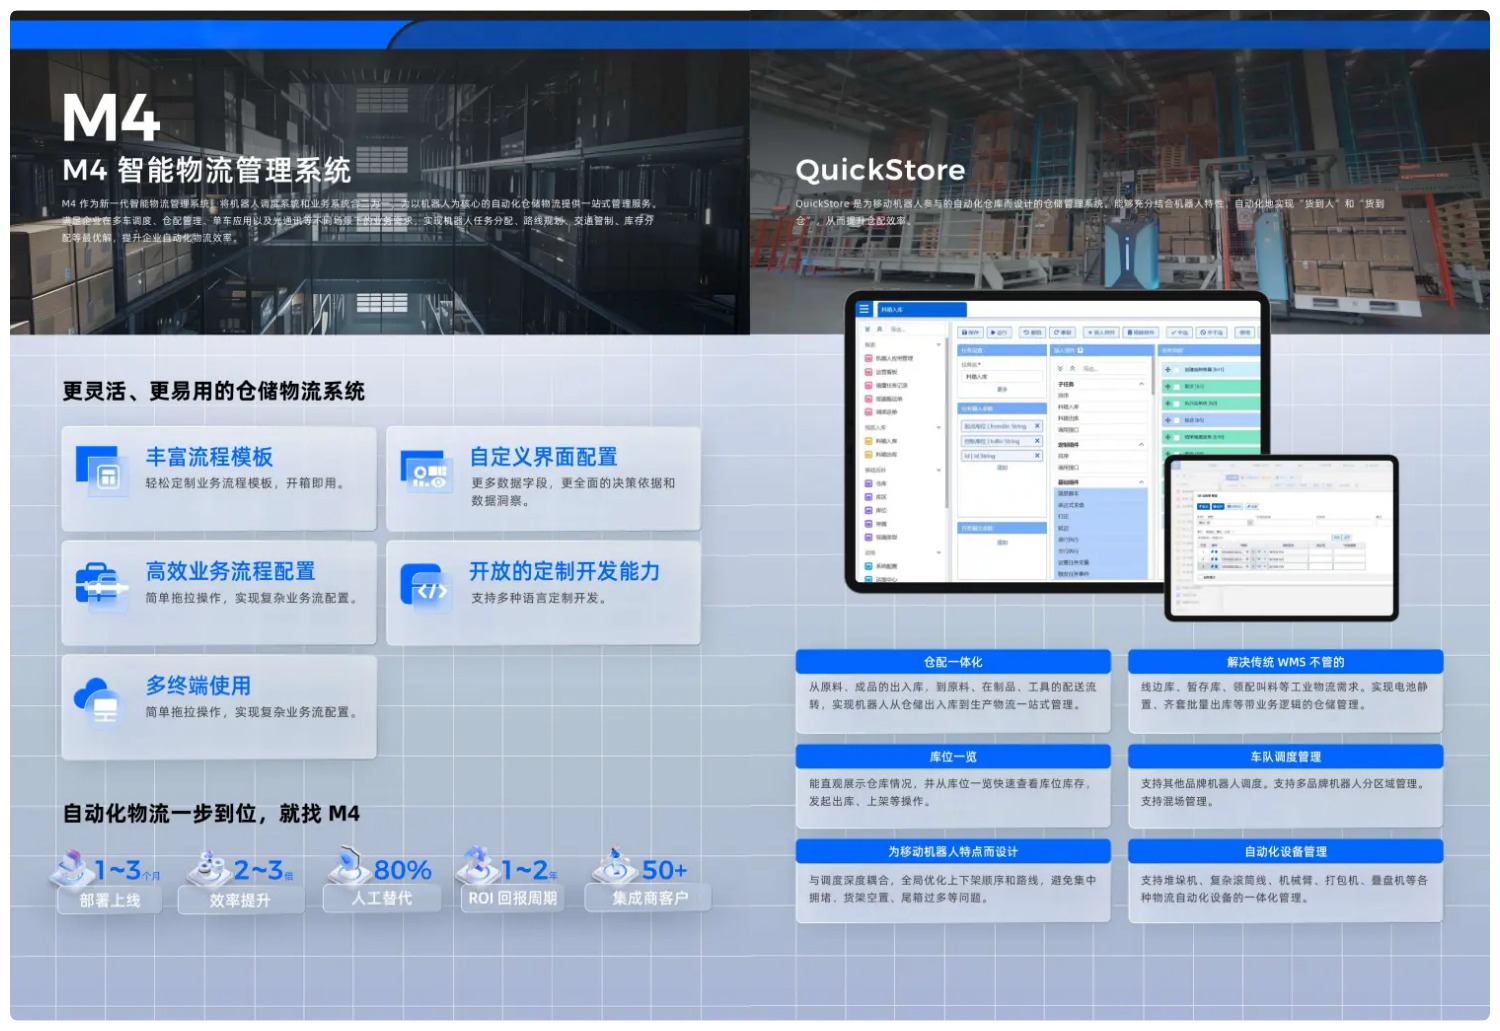This screenshot has width=1500, height=1031.
Task: Click the 1~3 months figure
Action: [128, 870]
